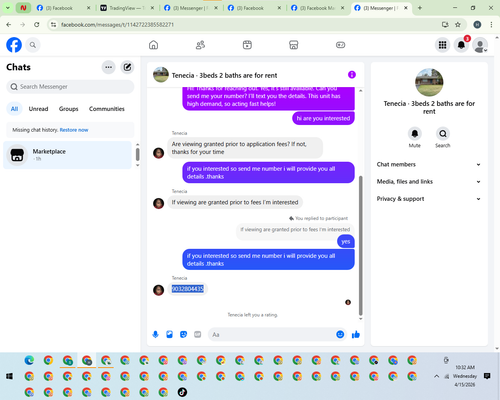This screenshot has width=500, height=400.
Task: Click the voice clip microphone icon
Action: [155, 334]
